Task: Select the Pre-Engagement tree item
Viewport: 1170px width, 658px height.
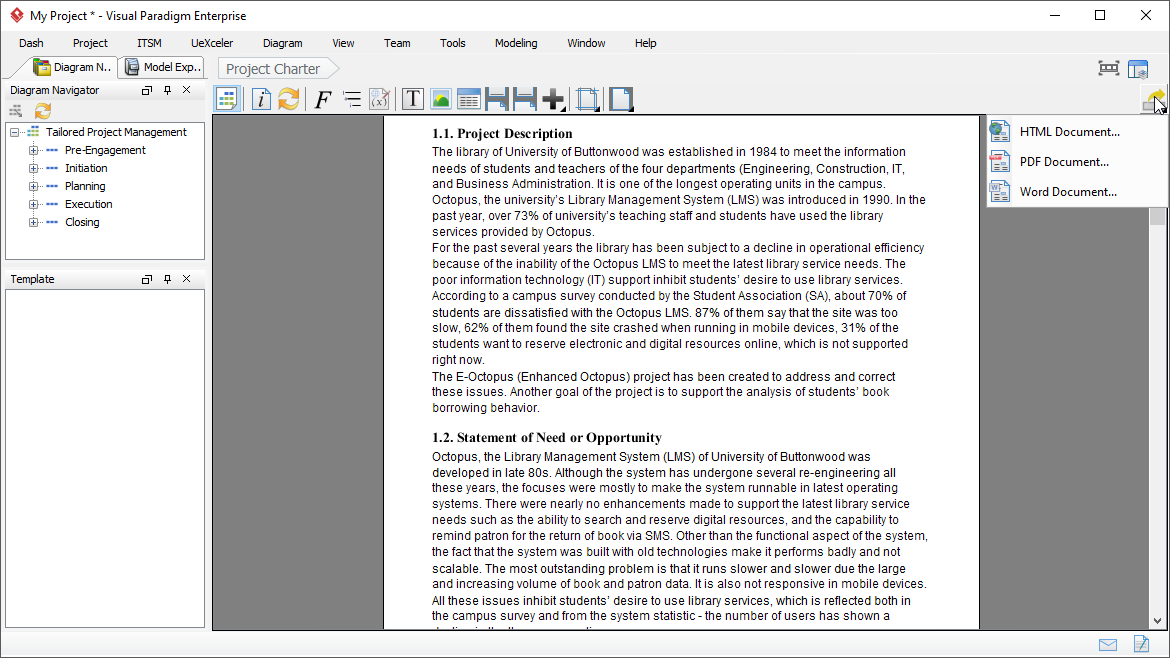Action: tap(105, 150)
